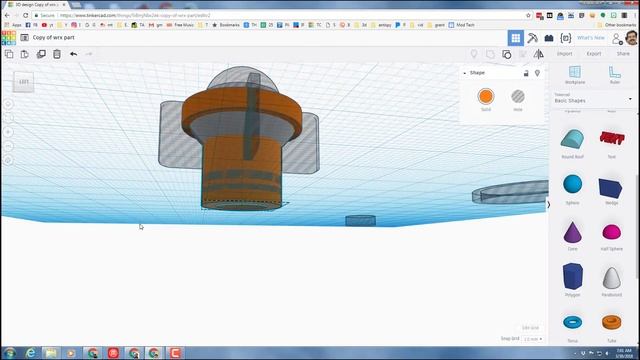Click the Import button
The width and height of the screenshot is (640, 360).
click(564, 54)
